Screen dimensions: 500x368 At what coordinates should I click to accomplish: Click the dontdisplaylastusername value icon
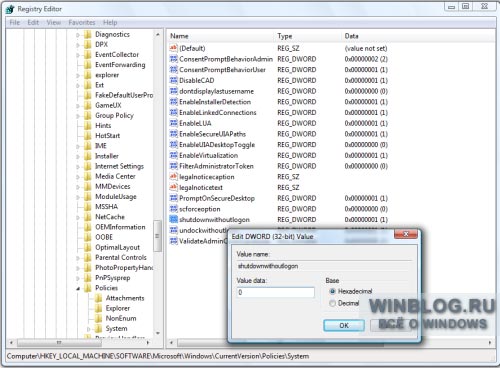173,91
